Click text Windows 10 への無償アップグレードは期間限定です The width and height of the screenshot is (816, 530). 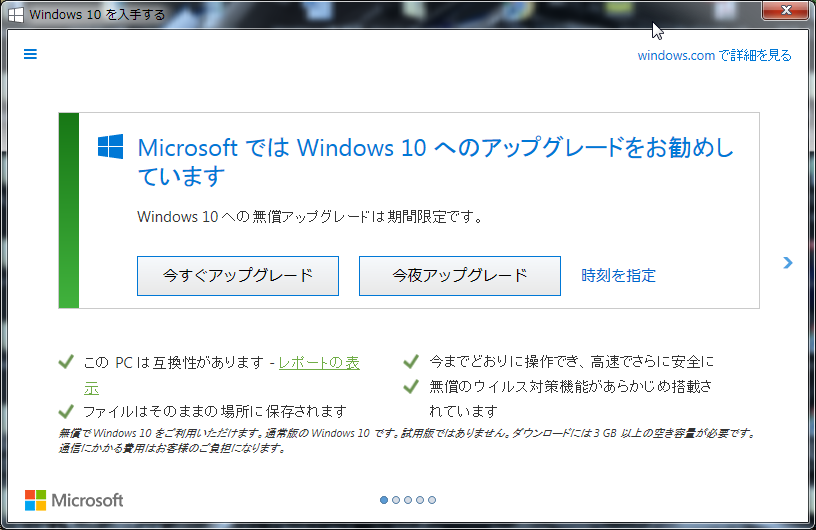(x=310, y=217)
